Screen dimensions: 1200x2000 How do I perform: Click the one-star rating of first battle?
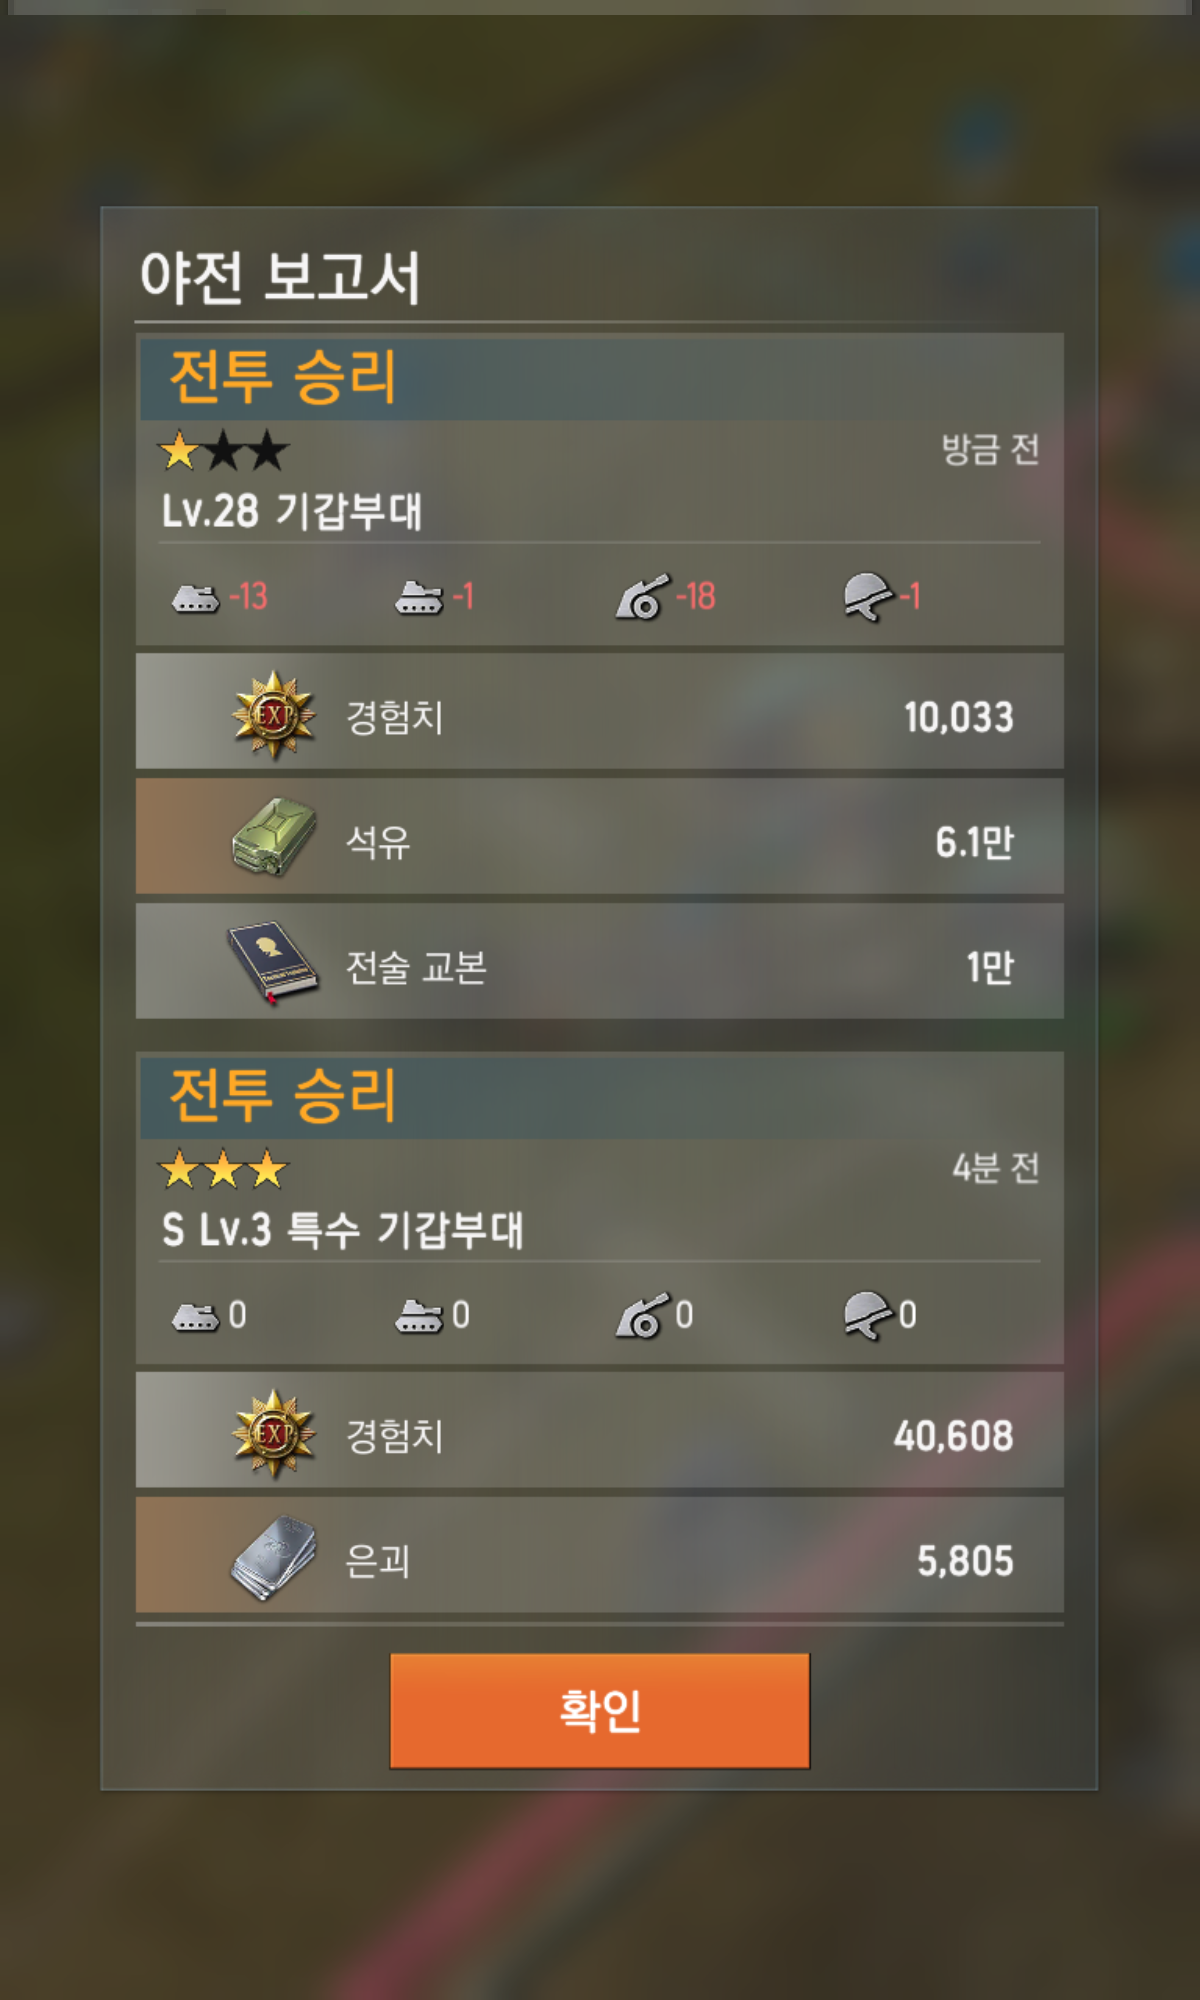click(224, 451)
